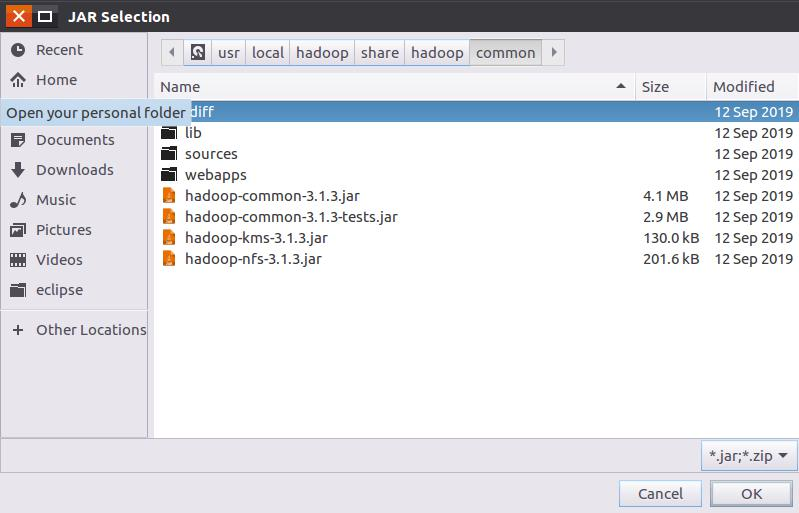Open the eclipse bookmark folder
Screen dimensions: 799x513
(47, 290)
